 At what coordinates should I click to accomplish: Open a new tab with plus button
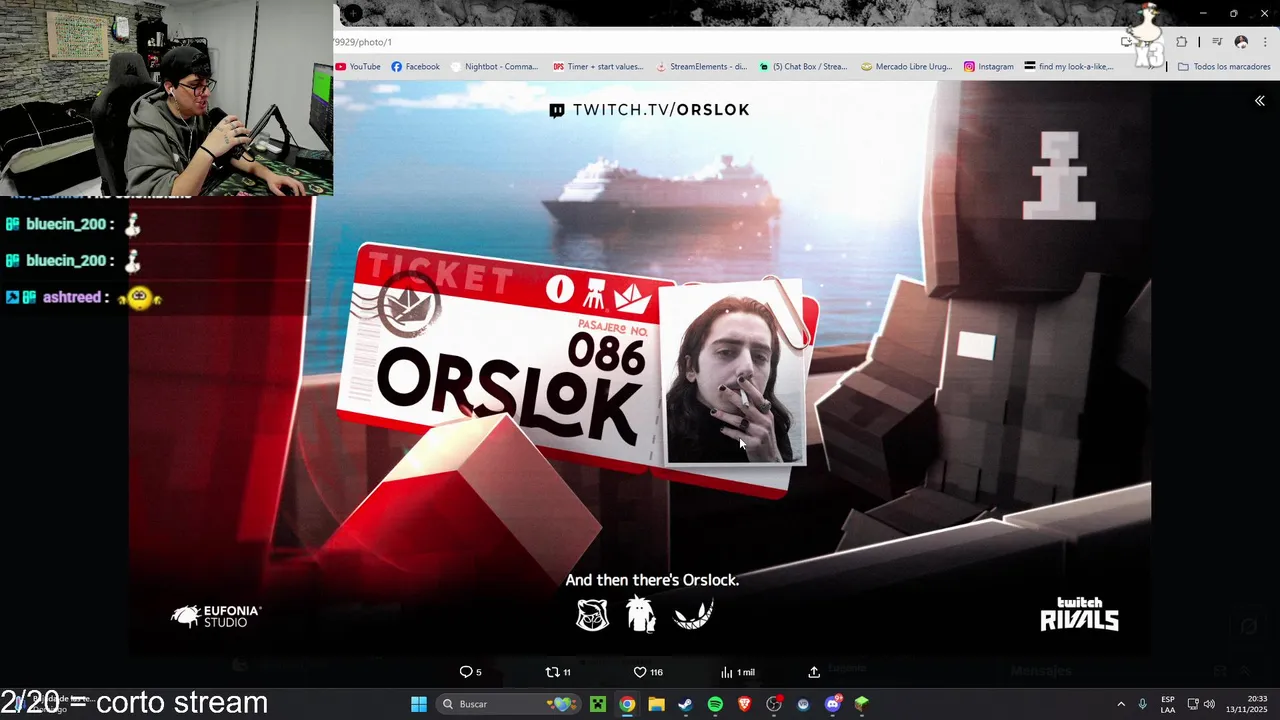[352, 13]
